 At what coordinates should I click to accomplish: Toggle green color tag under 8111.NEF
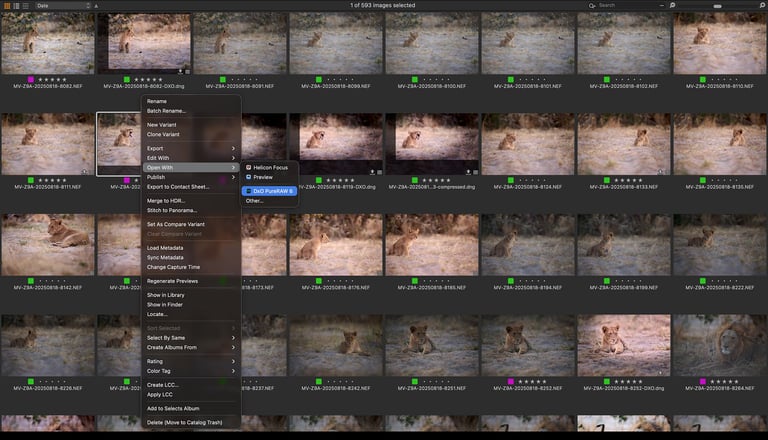(31, 180)
